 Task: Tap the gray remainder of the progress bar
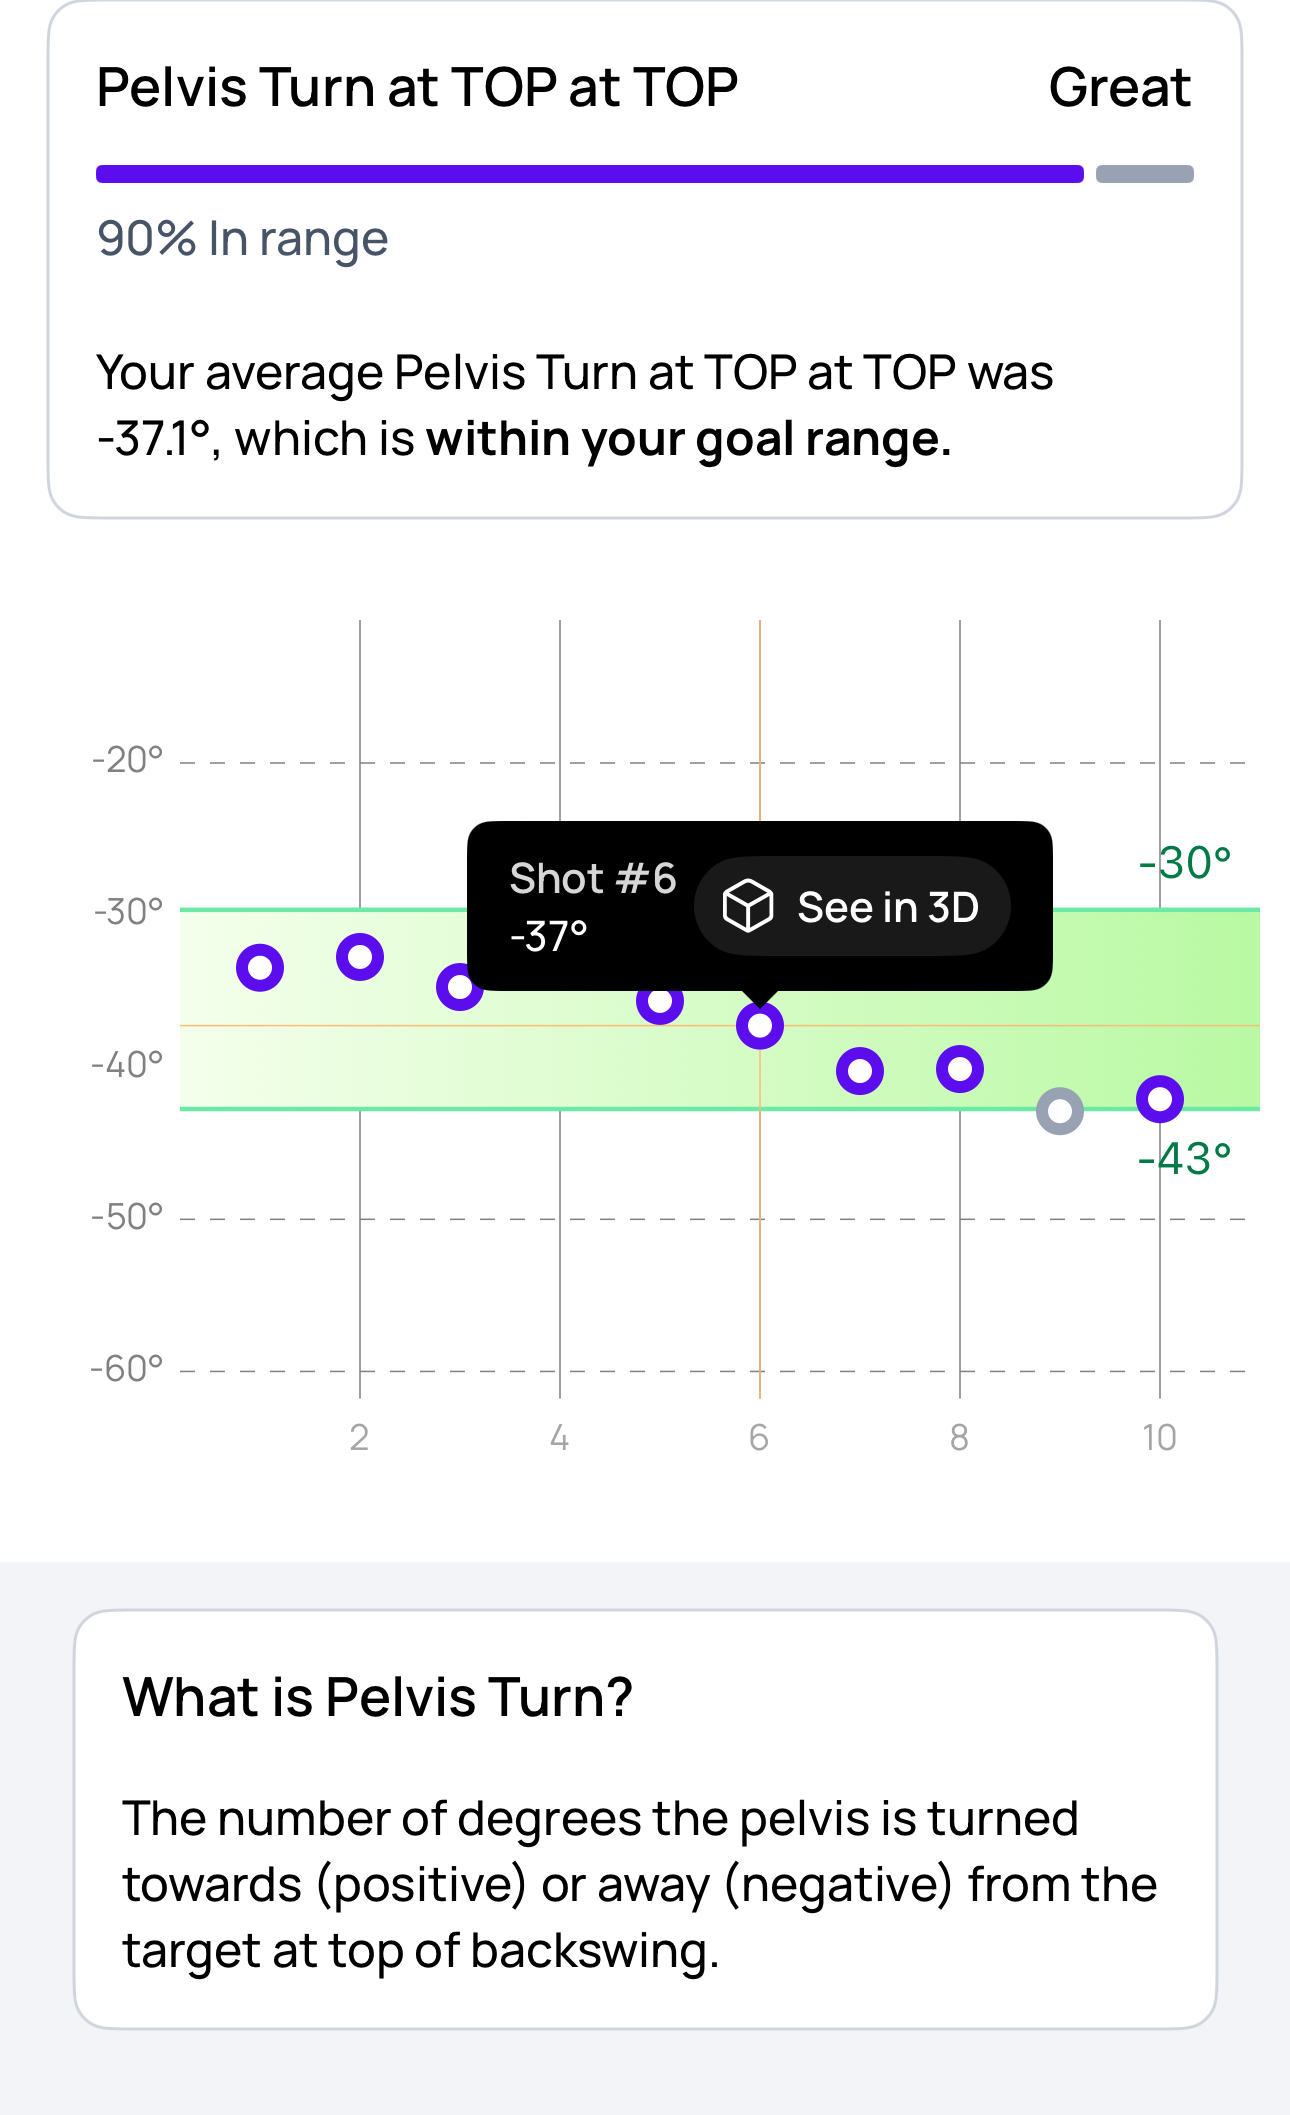point(1146,172)
